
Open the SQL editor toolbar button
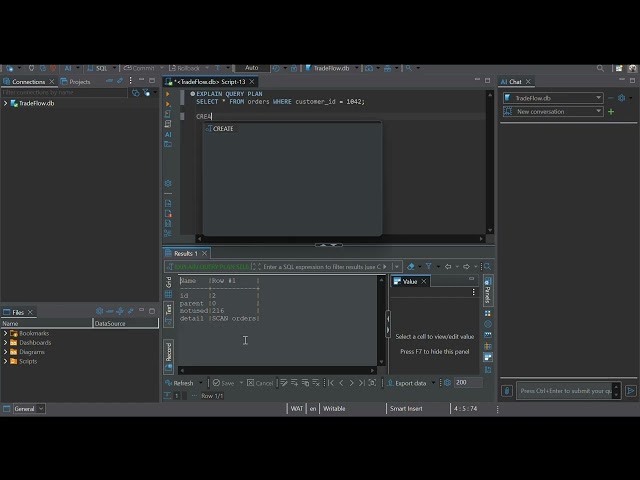pyautogui.click(x=98, y=68)
